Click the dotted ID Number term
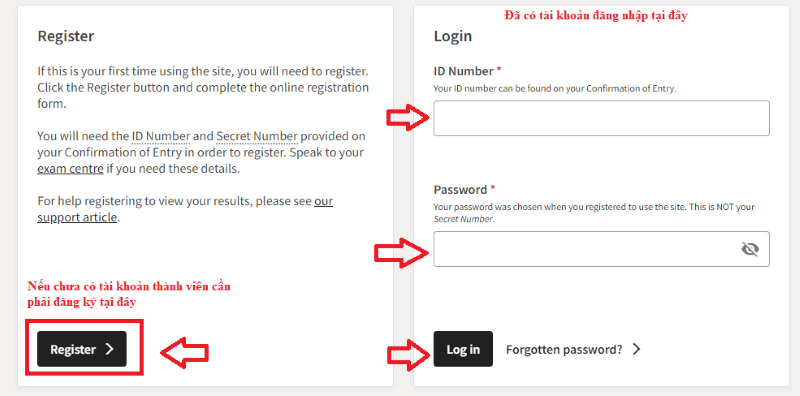Viewport: 800px width, 396px height. [161, 137]
